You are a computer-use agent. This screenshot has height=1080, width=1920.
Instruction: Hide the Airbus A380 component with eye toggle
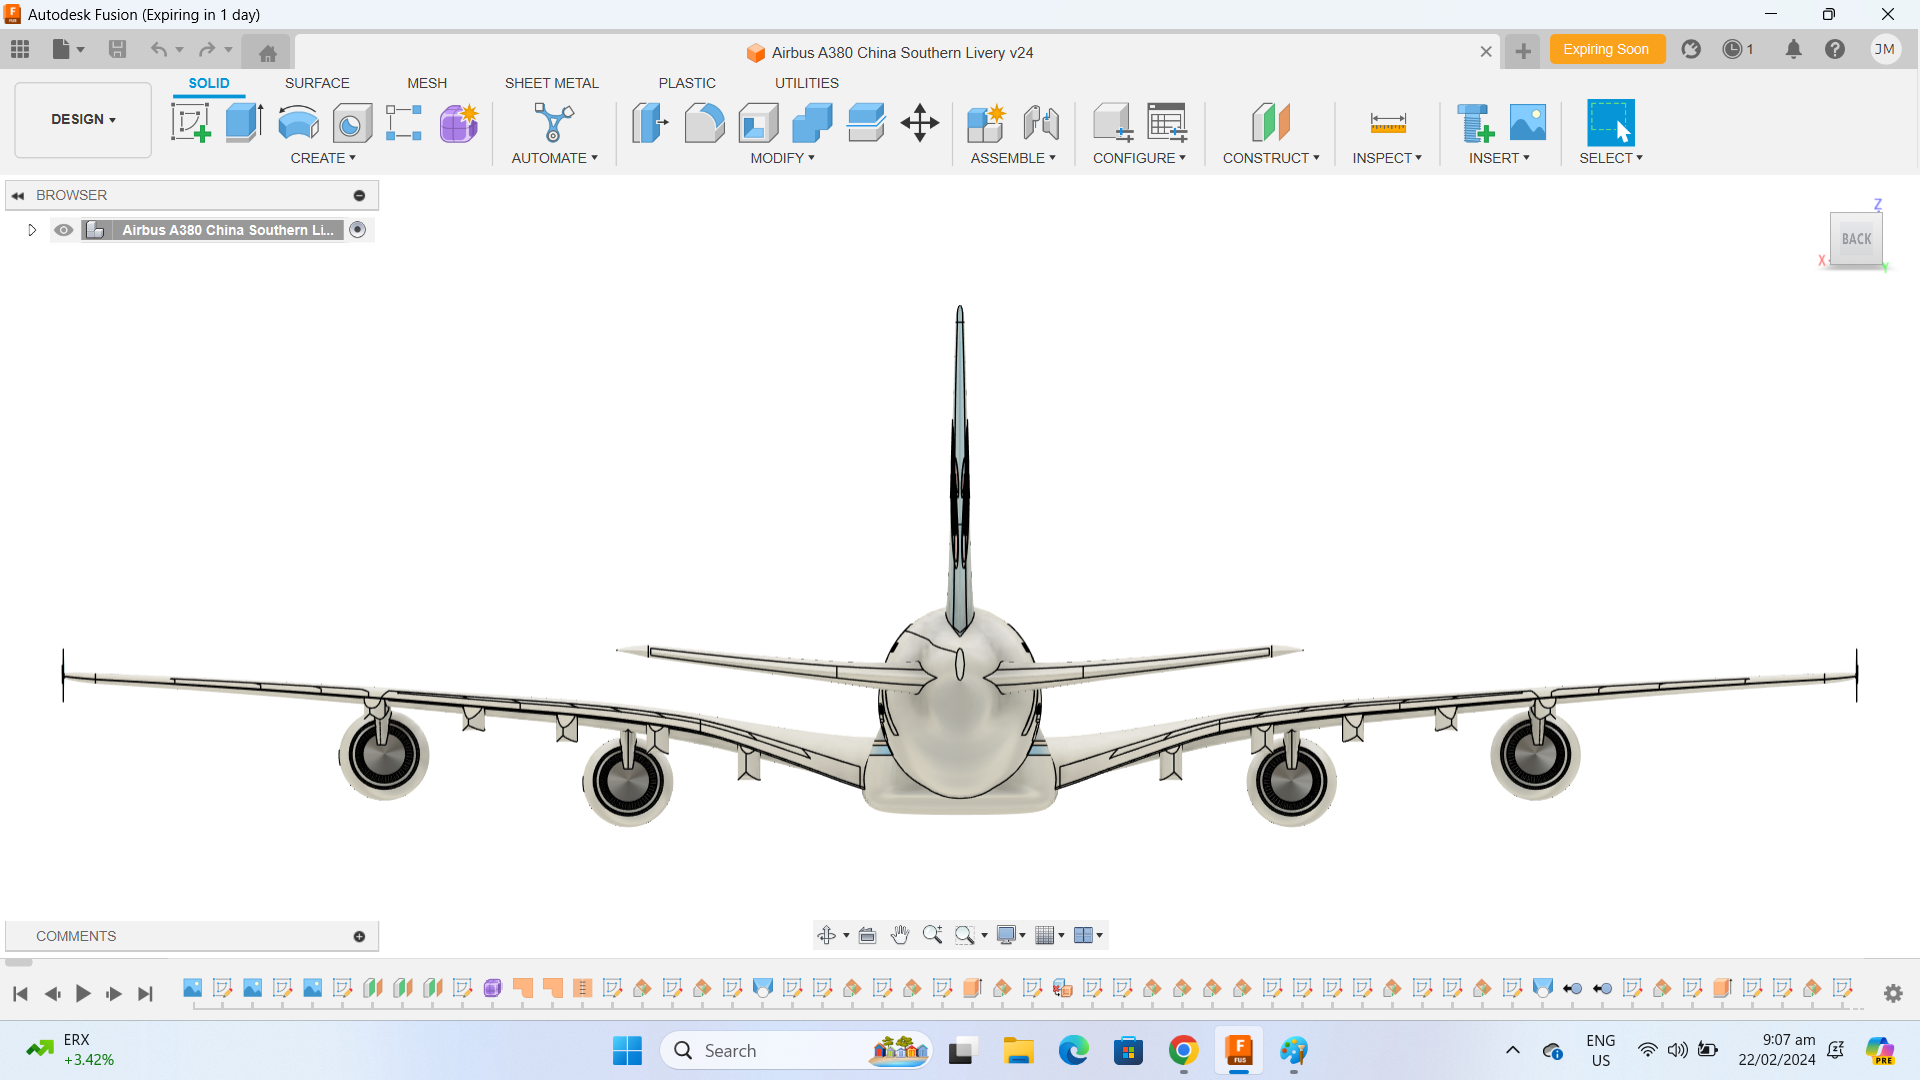pyautogui.click(x=63, y=230)
